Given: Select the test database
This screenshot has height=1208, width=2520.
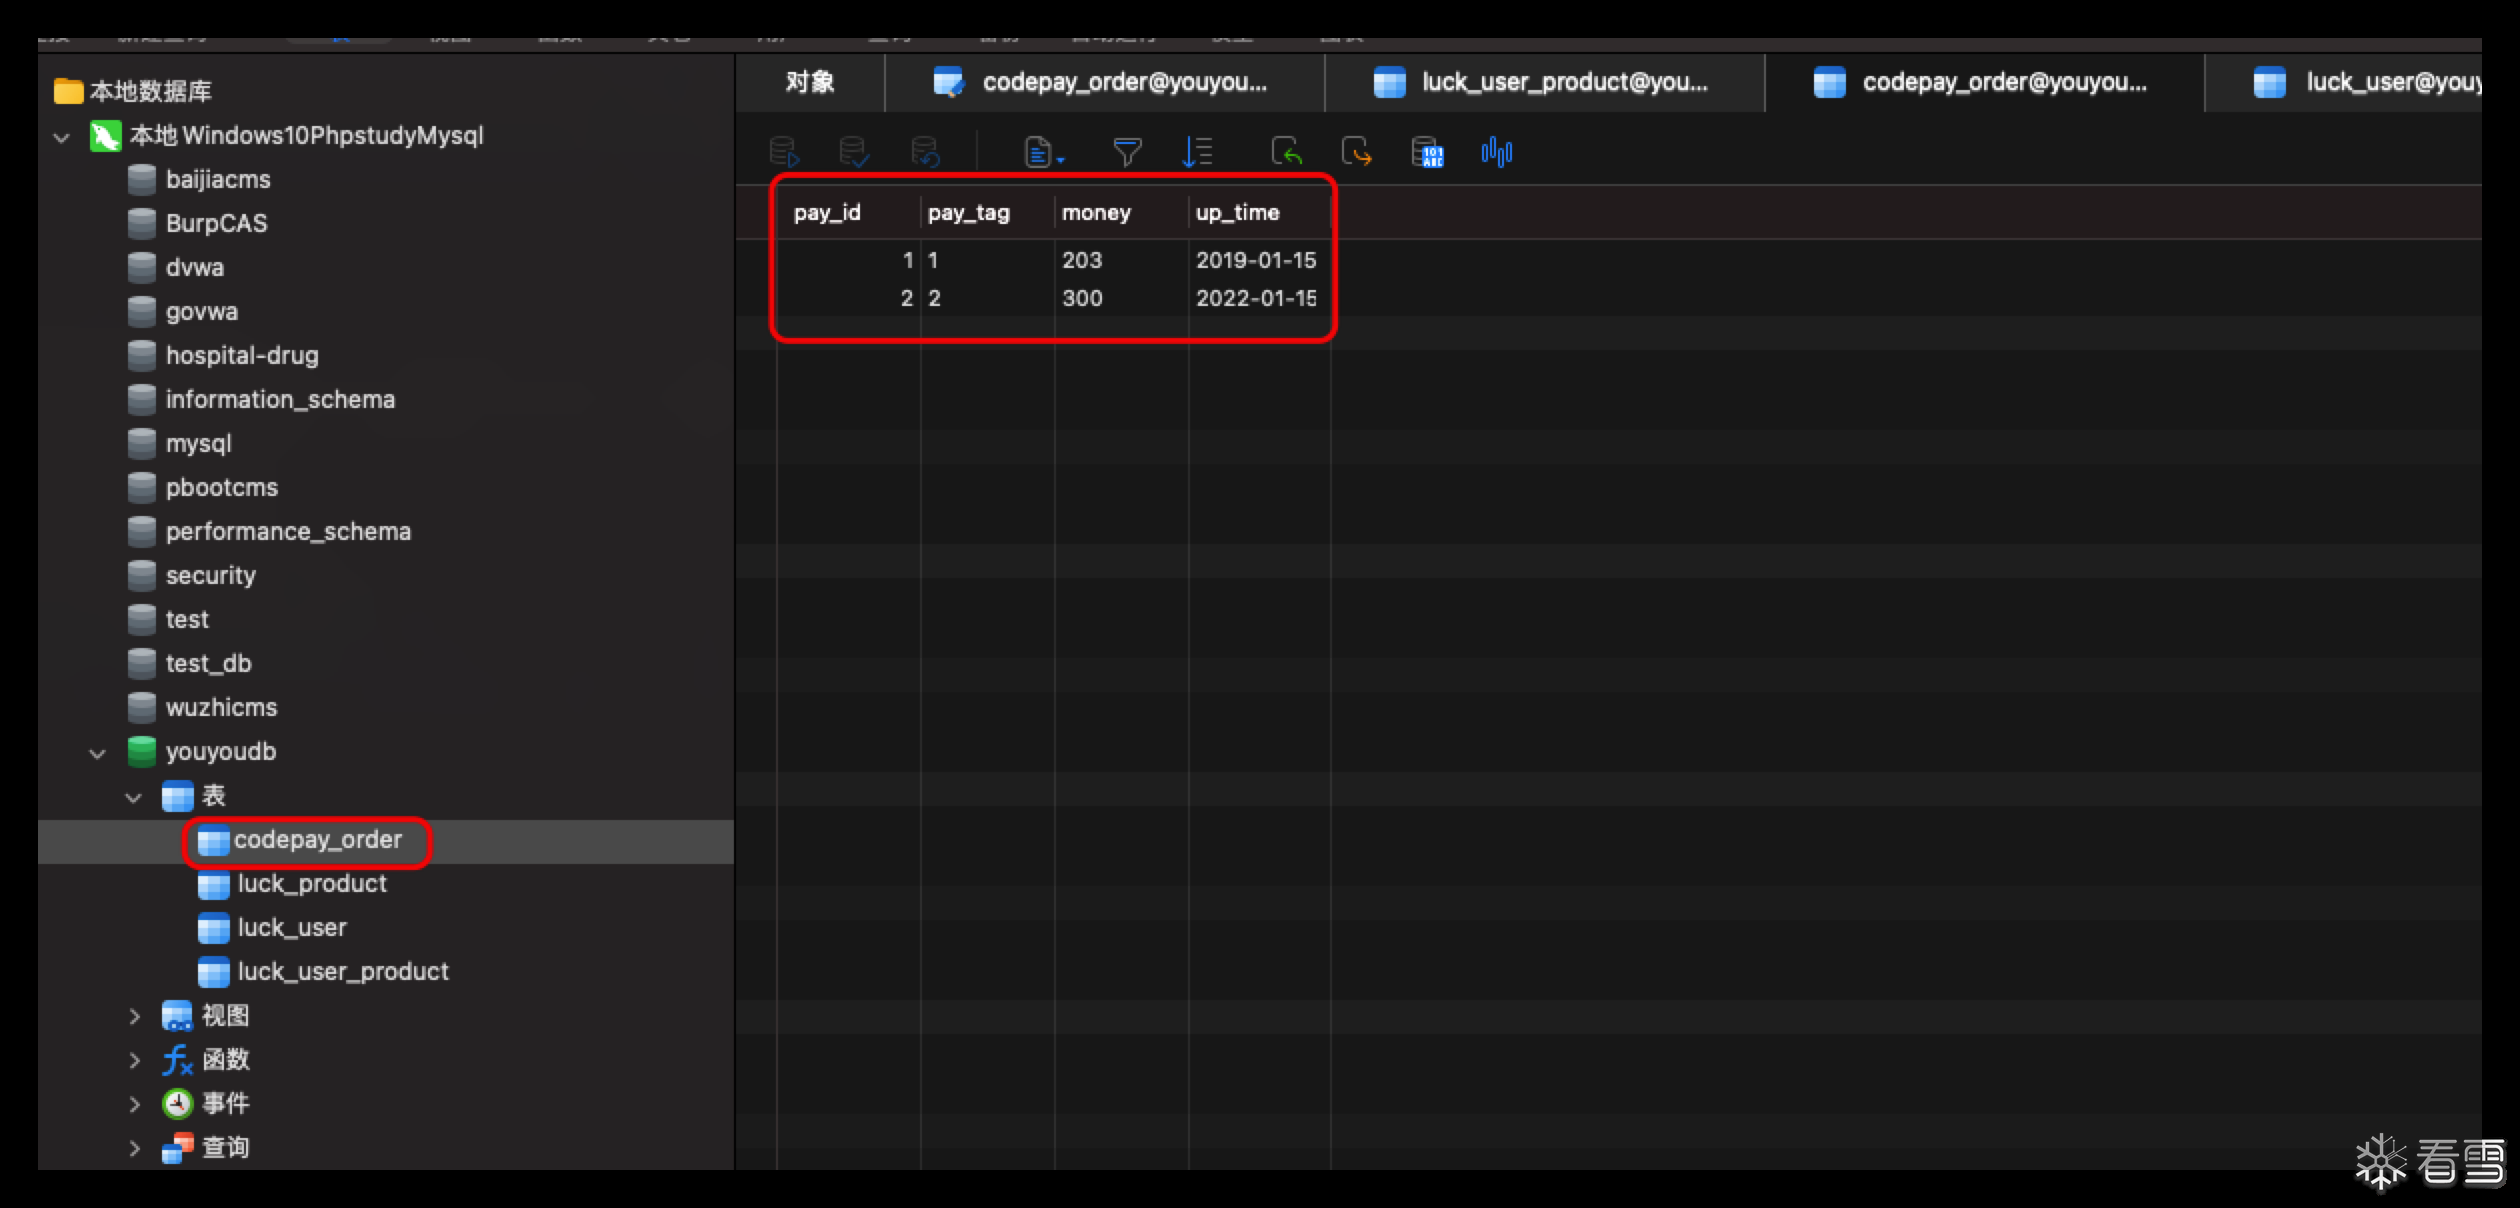Looking at the screenshot, I should point(187,619).
